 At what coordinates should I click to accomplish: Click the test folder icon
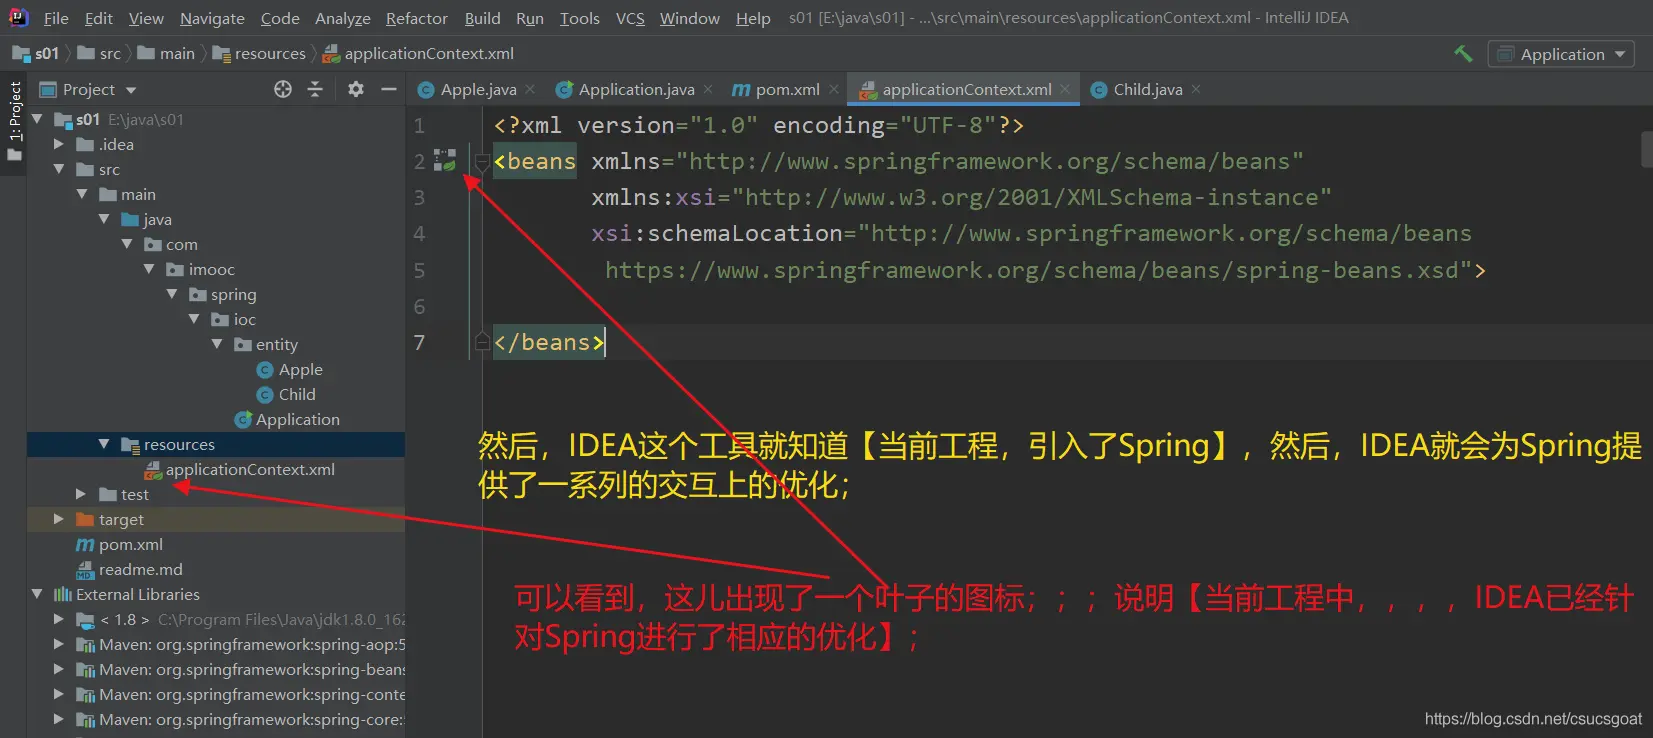pos(108,495)
